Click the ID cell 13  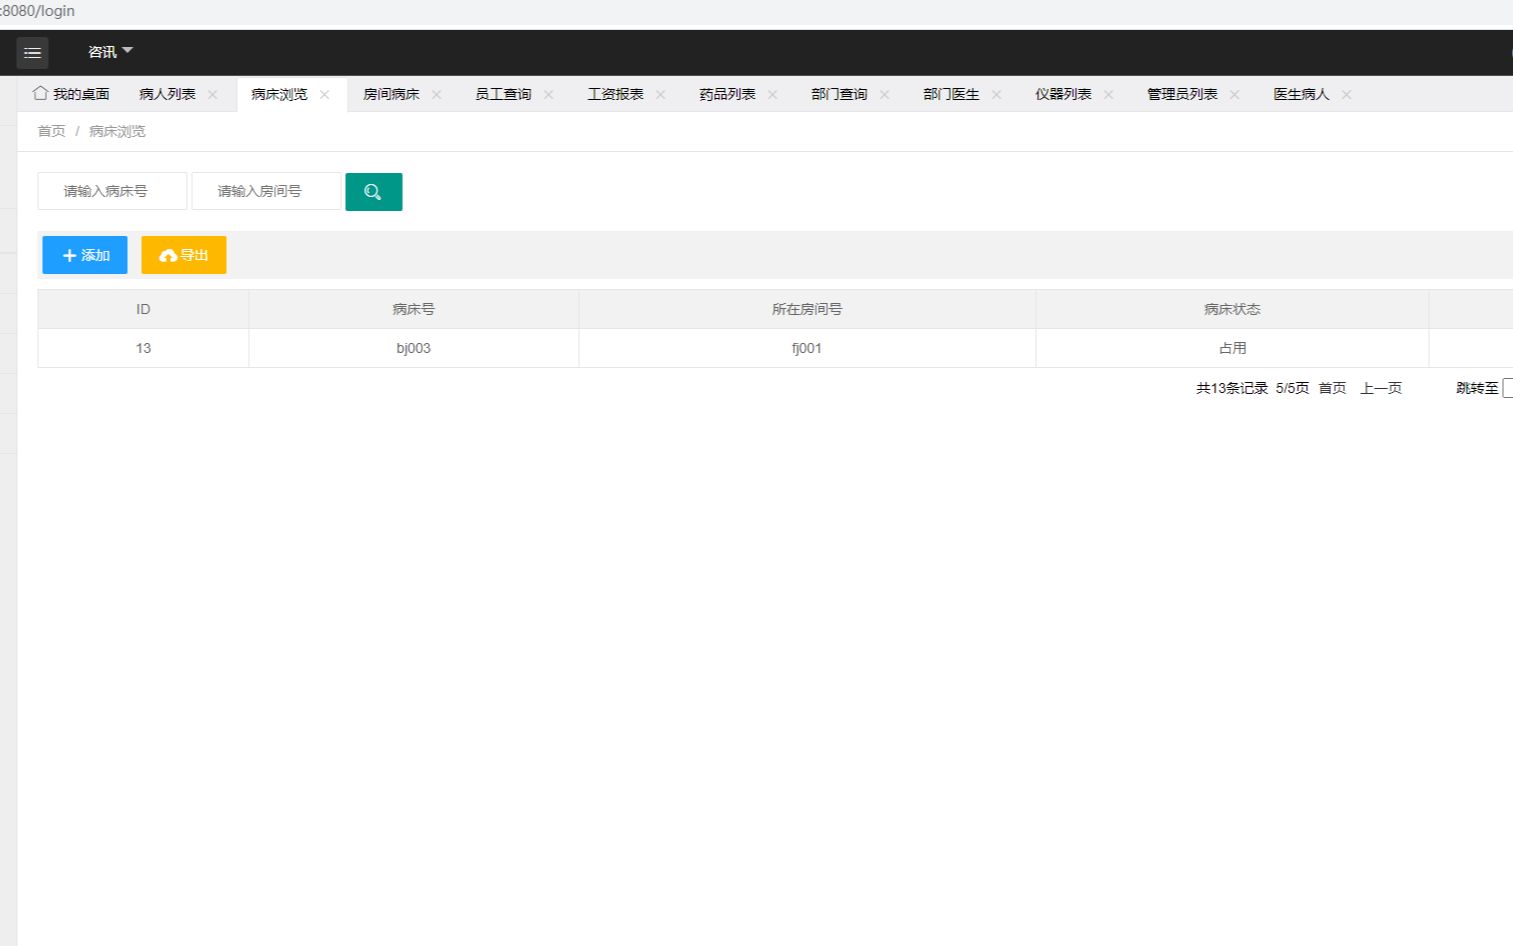pos(143,348)
